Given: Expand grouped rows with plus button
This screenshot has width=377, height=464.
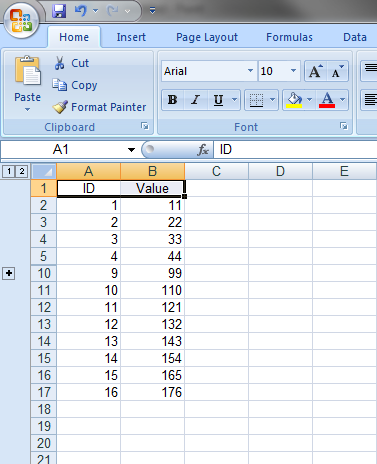Looking at the screenshot, I should [9, 273].
